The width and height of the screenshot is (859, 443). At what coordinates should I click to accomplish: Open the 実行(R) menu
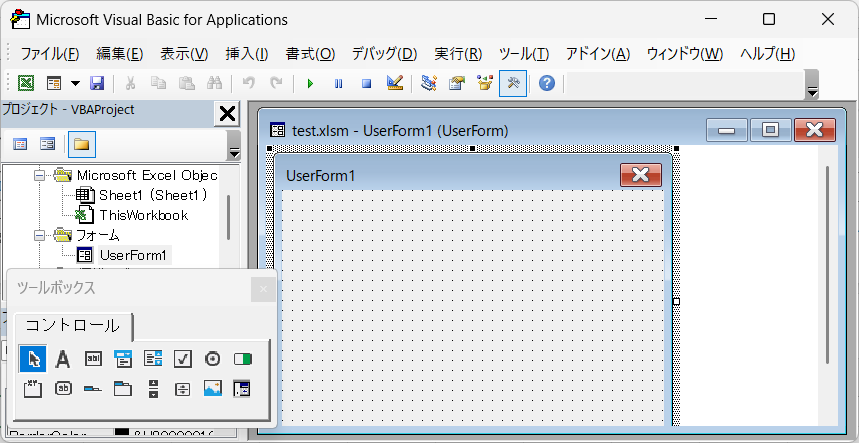pyautogui.click(x=458, y=54)
